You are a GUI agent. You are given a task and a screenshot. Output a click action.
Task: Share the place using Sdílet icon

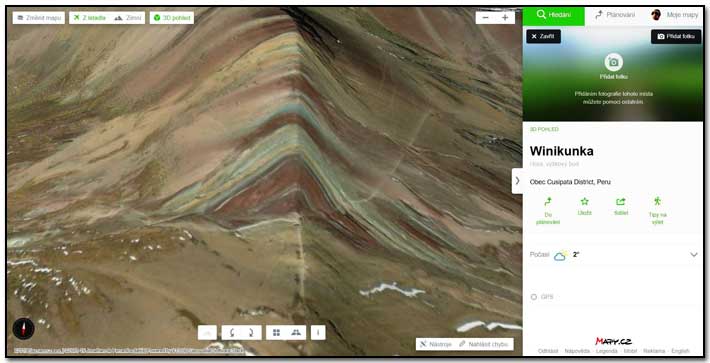click(621, 205)
